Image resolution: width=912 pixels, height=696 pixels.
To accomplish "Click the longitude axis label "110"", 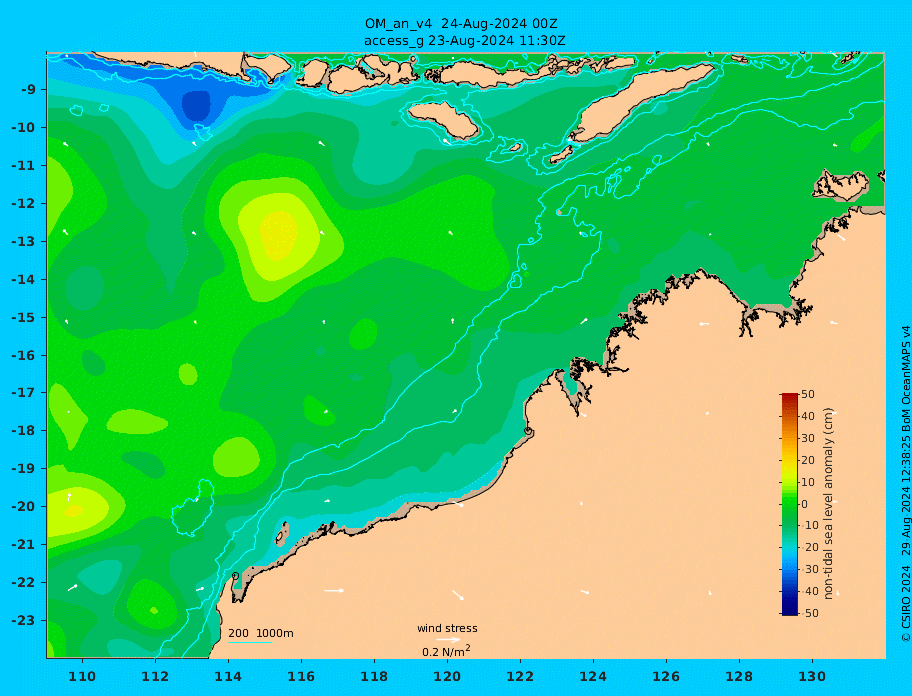I will [x=82, y=676].
